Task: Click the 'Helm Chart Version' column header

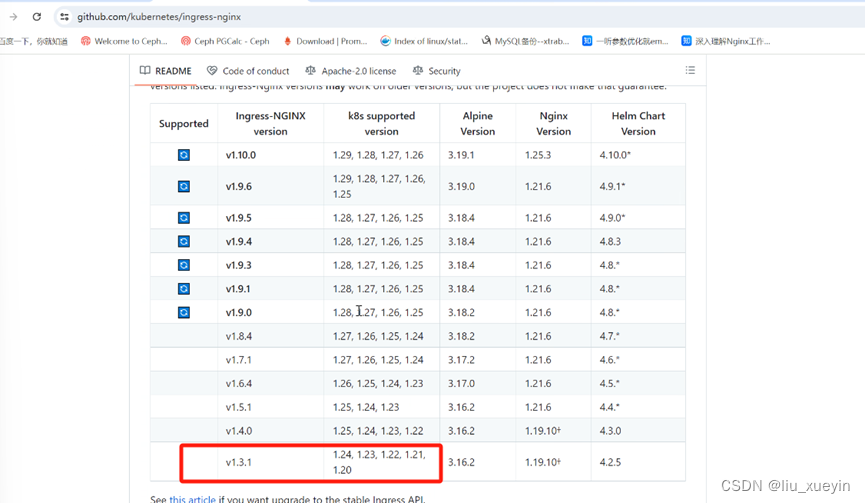Action: tap(638, 124)
